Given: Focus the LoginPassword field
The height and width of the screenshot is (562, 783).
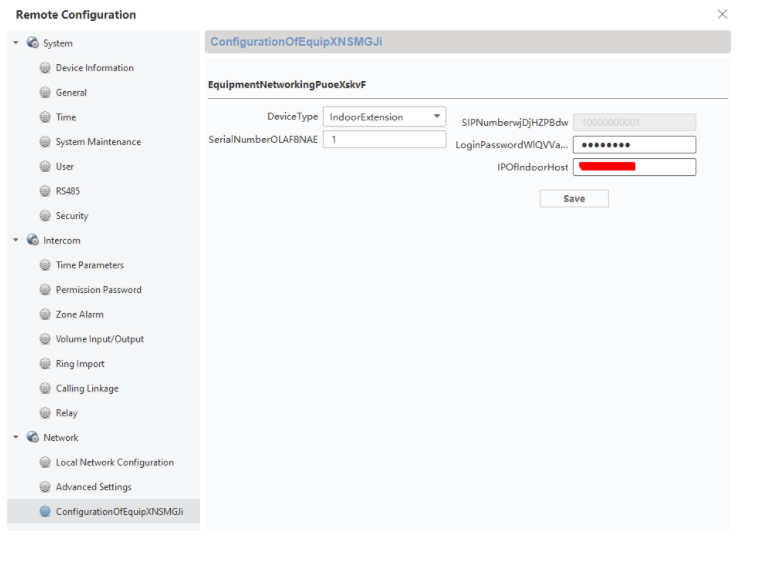Looking at the screenshot, I should coord(634,145).
